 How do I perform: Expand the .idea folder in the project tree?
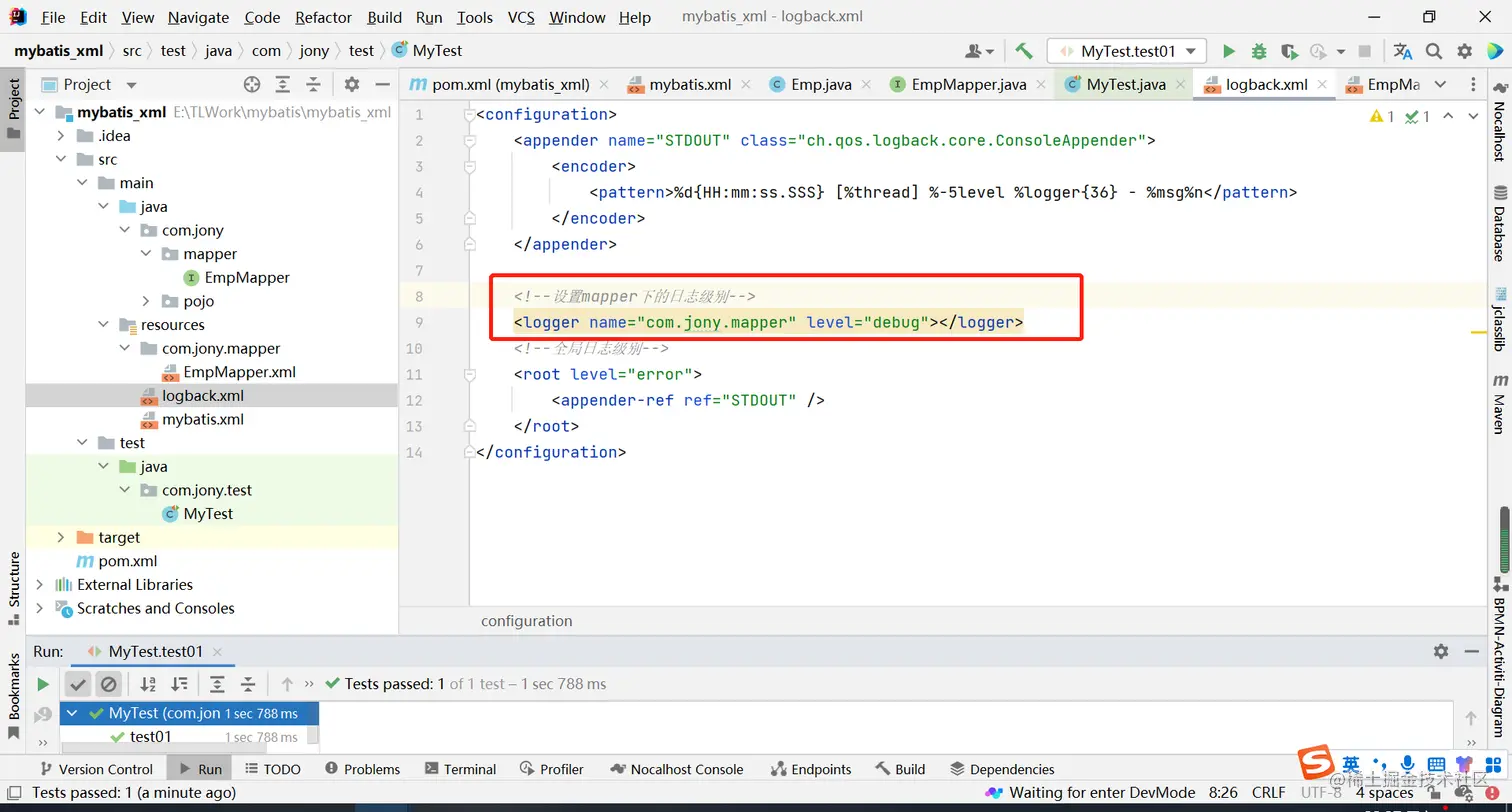(61, 136)
